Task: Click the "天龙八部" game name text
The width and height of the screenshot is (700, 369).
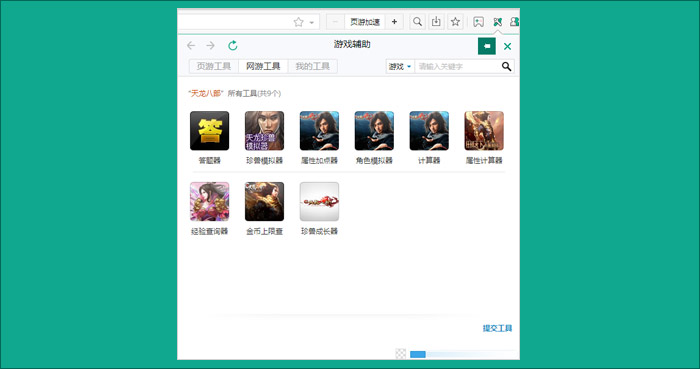Action: [206, 94]
